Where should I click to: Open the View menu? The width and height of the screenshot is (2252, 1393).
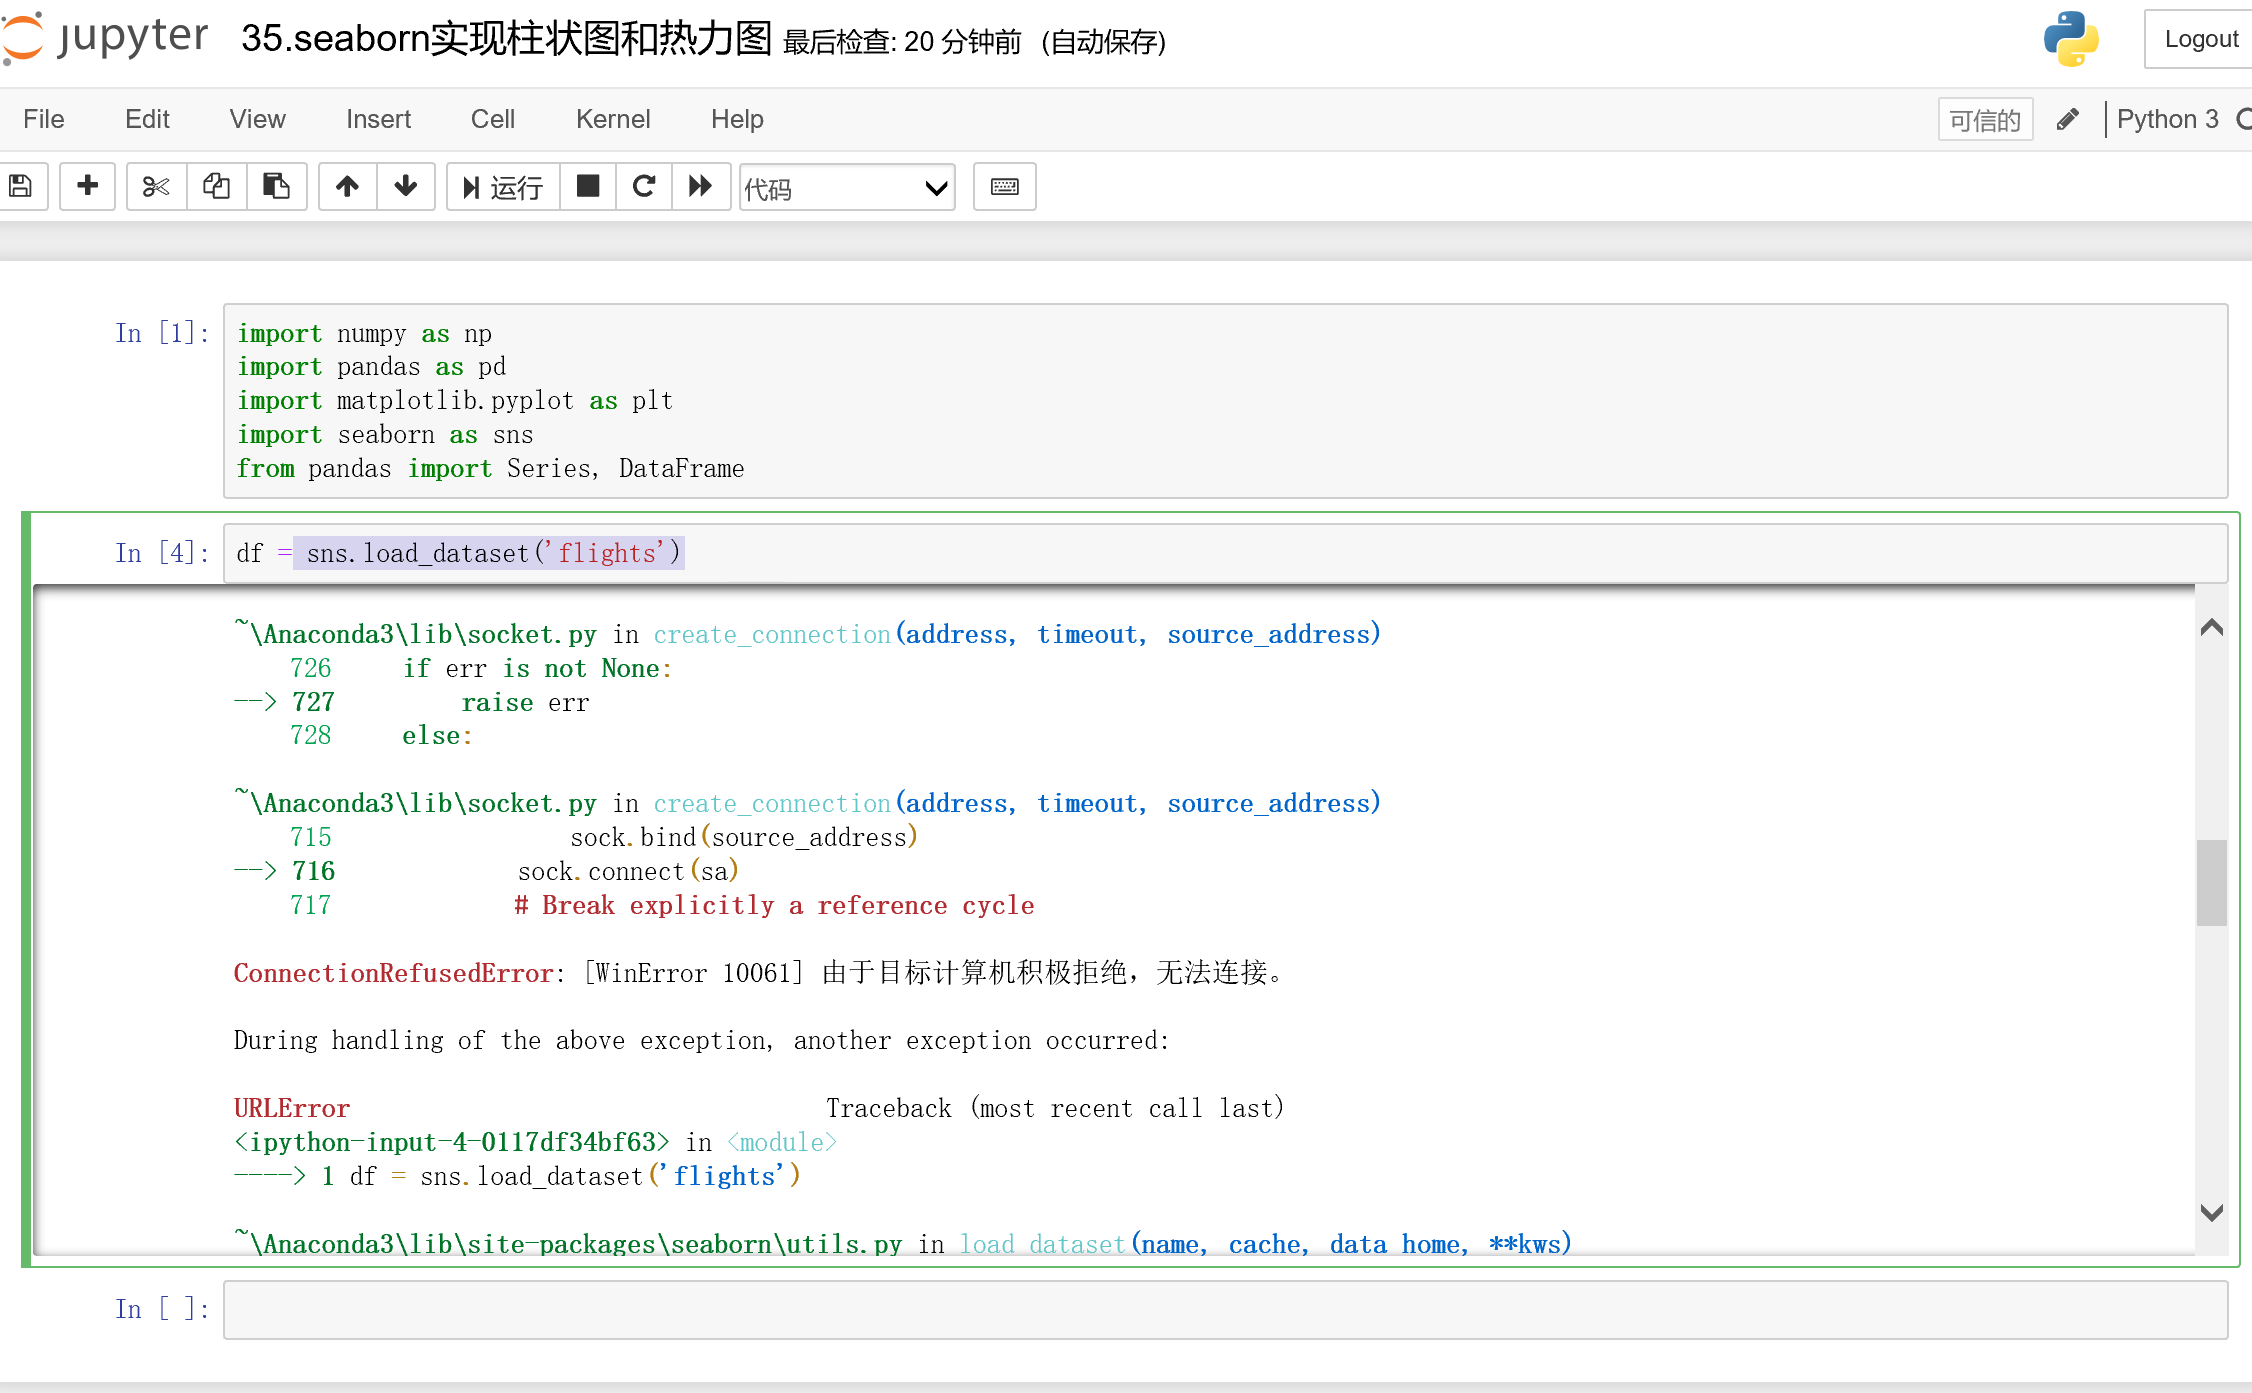257,119
